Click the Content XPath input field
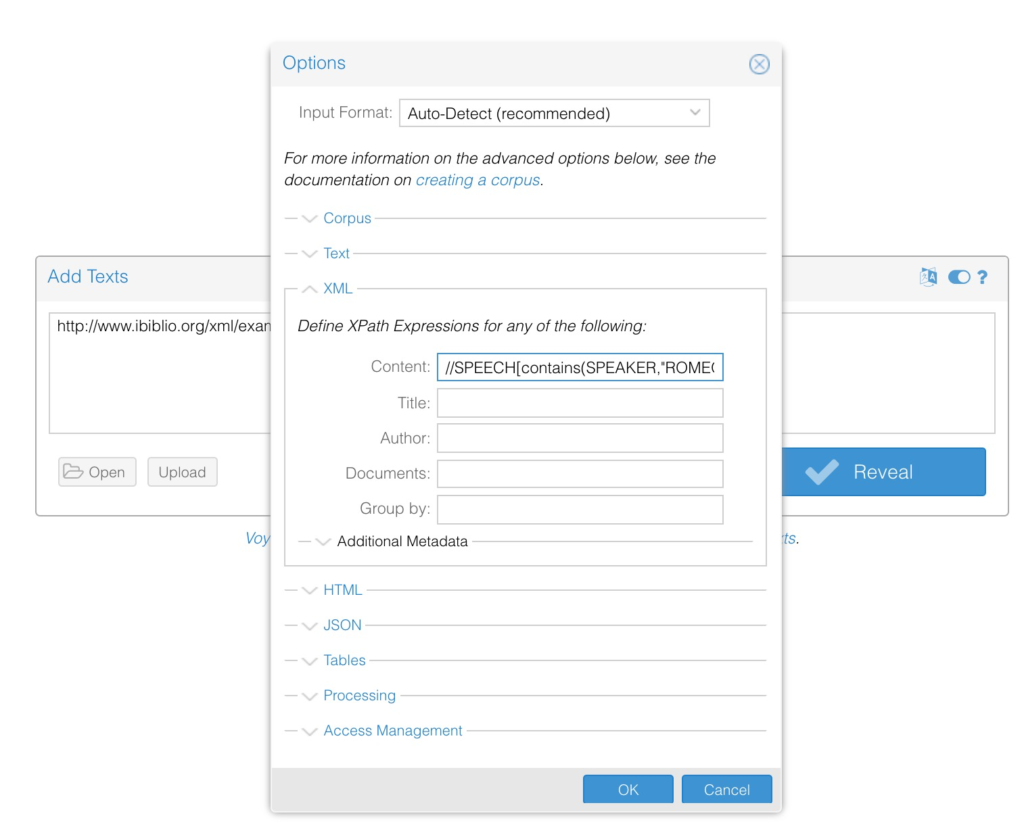Viewport: 1024px width, 822px height. point(580,367)
